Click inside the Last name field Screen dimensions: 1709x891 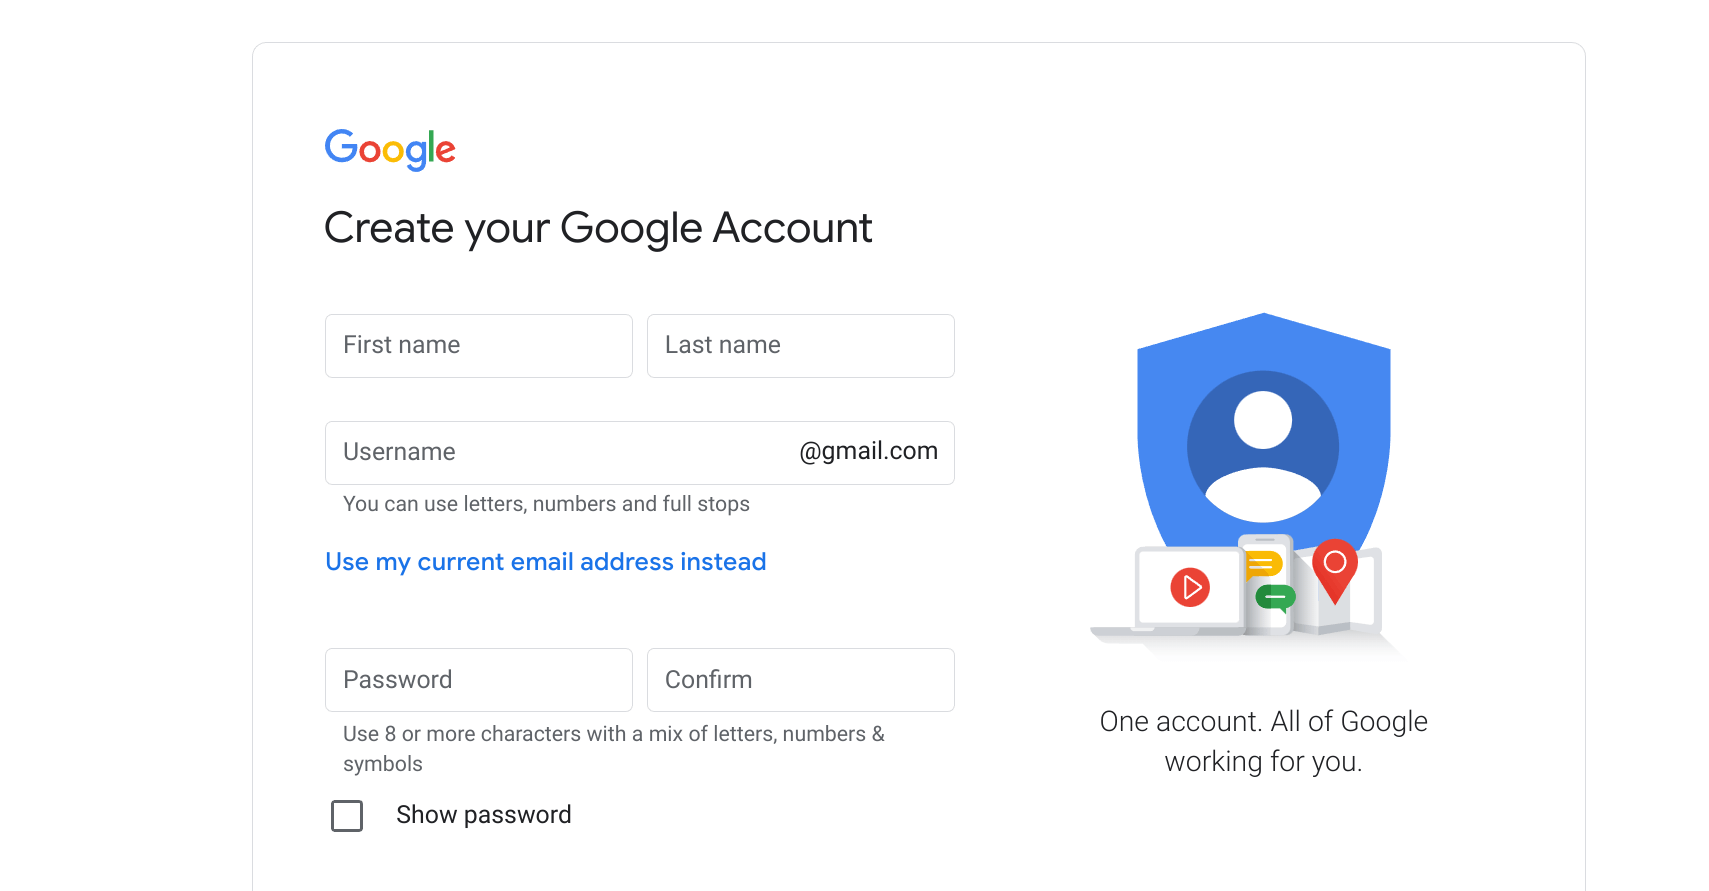(799, 345)
